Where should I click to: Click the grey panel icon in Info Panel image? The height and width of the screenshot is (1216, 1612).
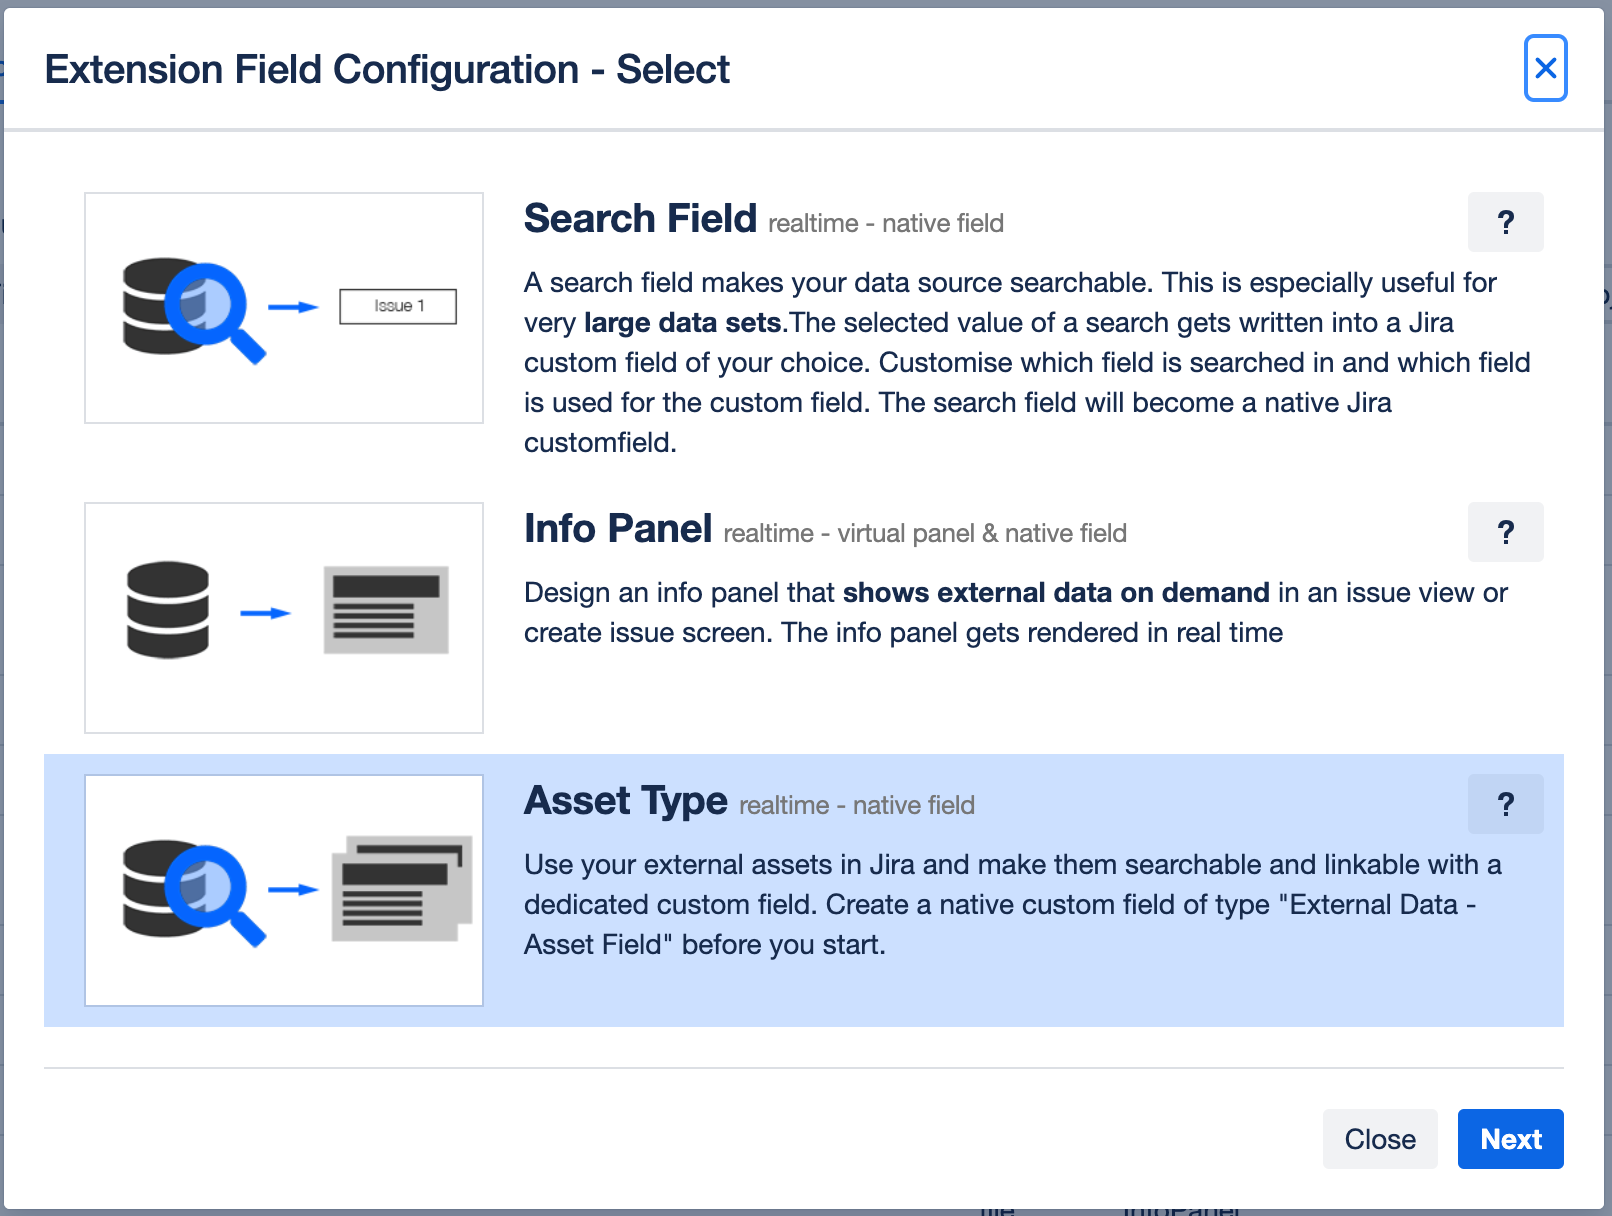[x=386, y=610]
